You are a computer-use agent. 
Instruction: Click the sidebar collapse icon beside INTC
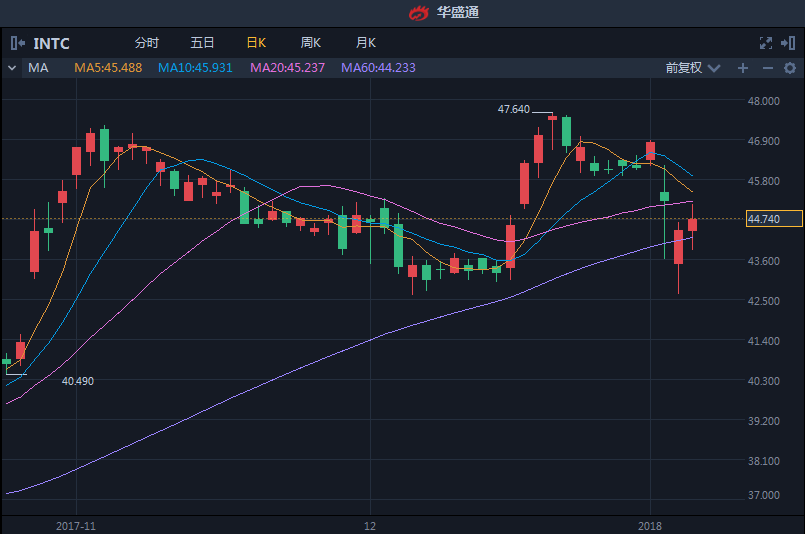17,43
